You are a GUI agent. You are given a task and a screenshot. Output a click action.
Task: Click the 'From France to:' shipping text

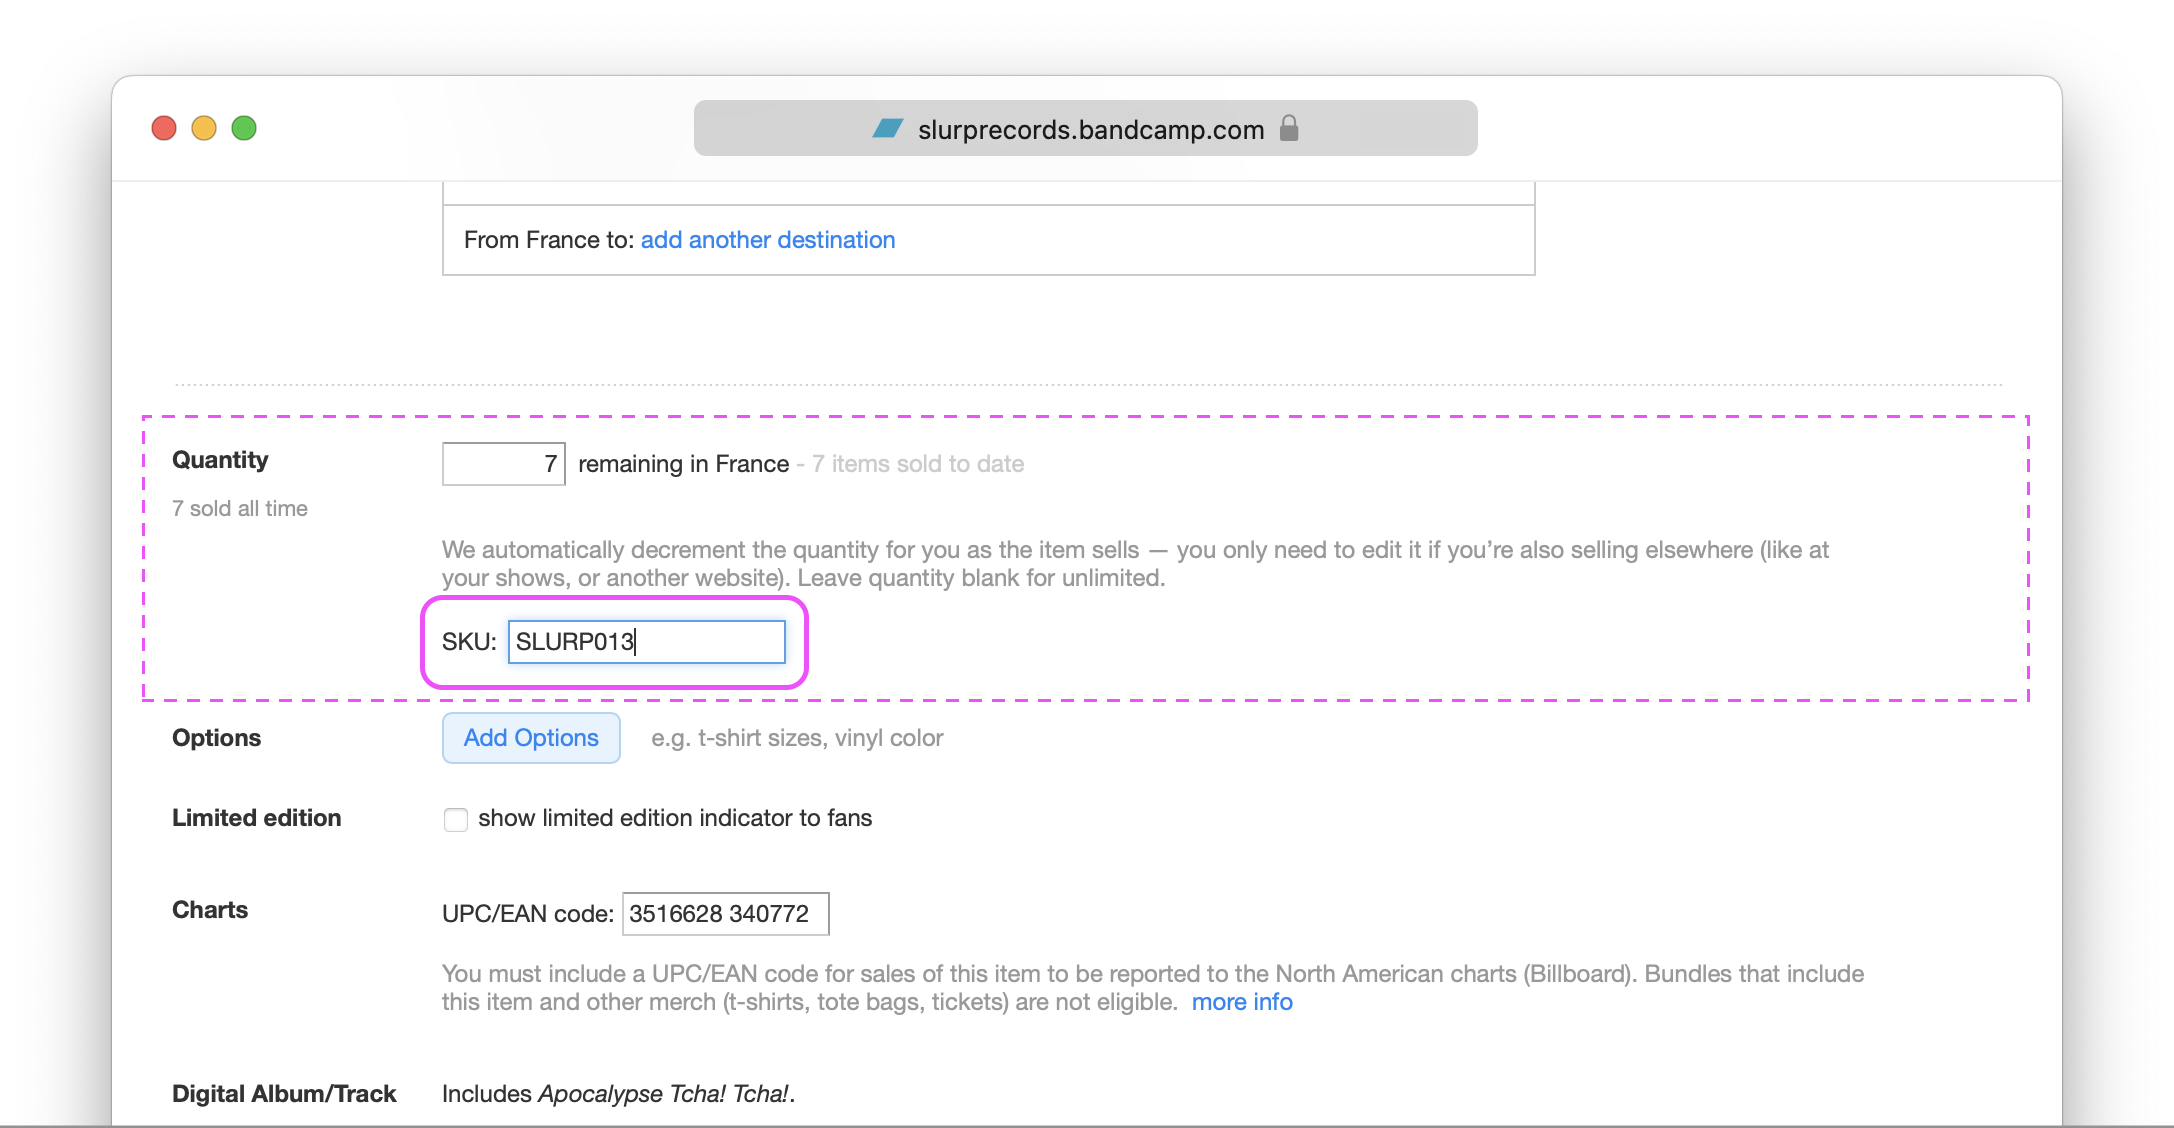tap(549, 240)
